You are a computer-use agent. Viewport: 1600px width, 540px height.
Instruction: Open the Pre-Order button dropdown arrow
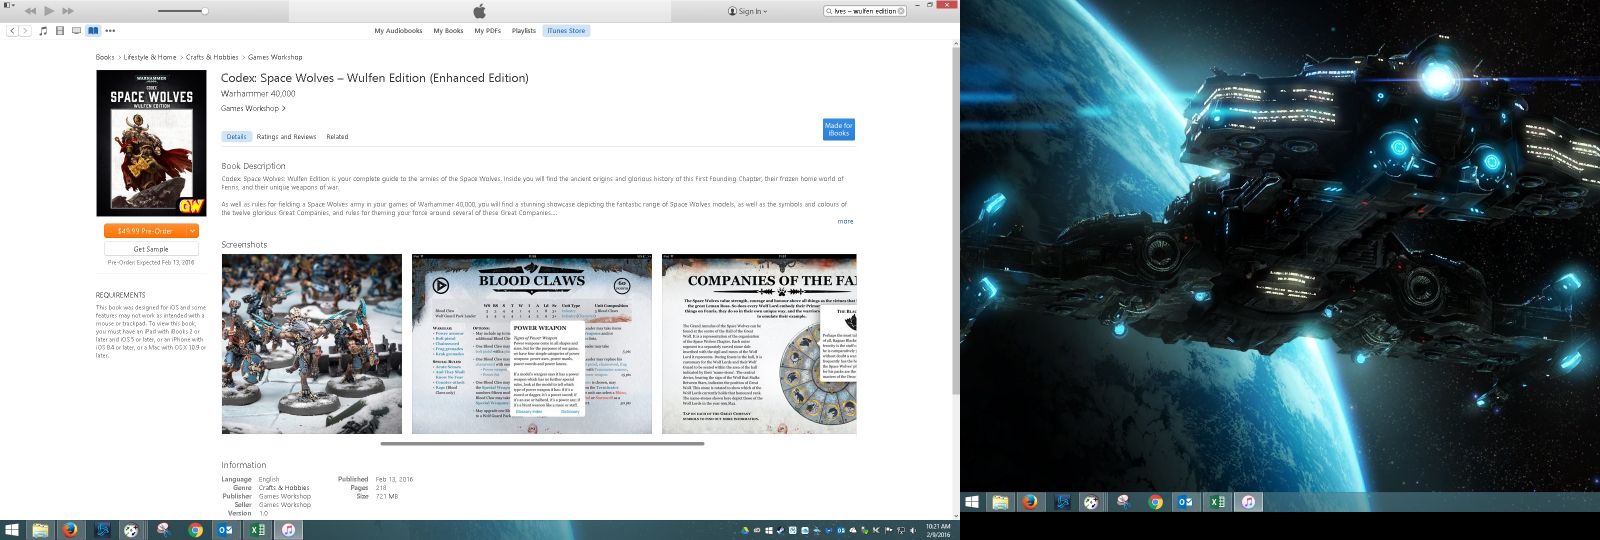[193, 231]
